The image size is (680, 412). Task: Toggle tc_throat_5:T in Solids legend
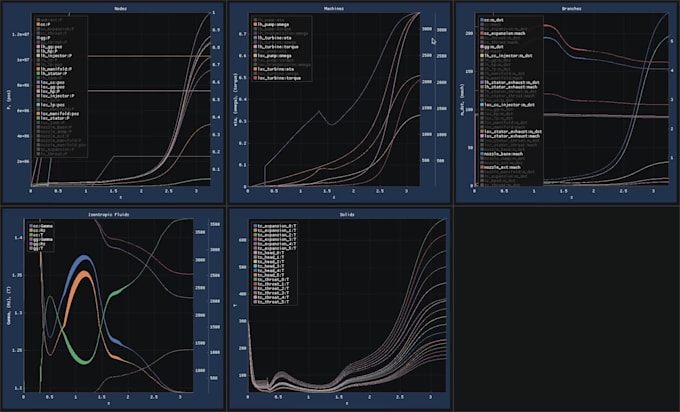tap(271, 302)
